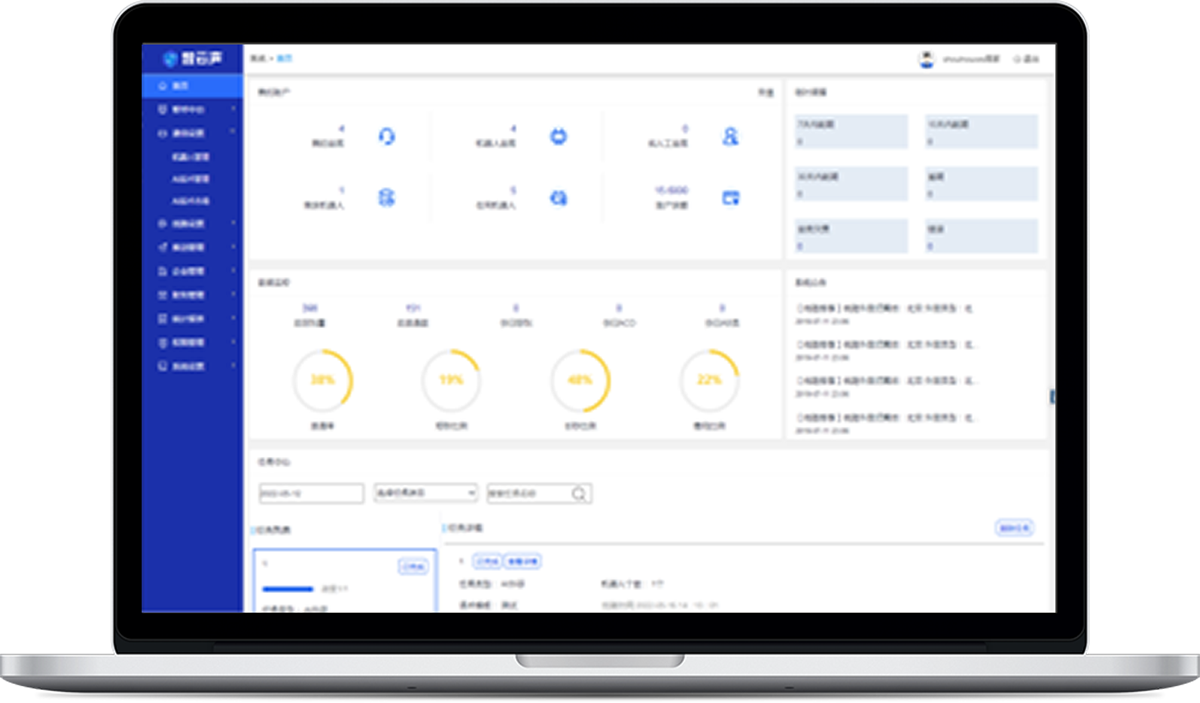Viewport: 1200px width, 703px height.
Task: Click the date input field showing 2022-05-12
Action: [x=311, y=494]
